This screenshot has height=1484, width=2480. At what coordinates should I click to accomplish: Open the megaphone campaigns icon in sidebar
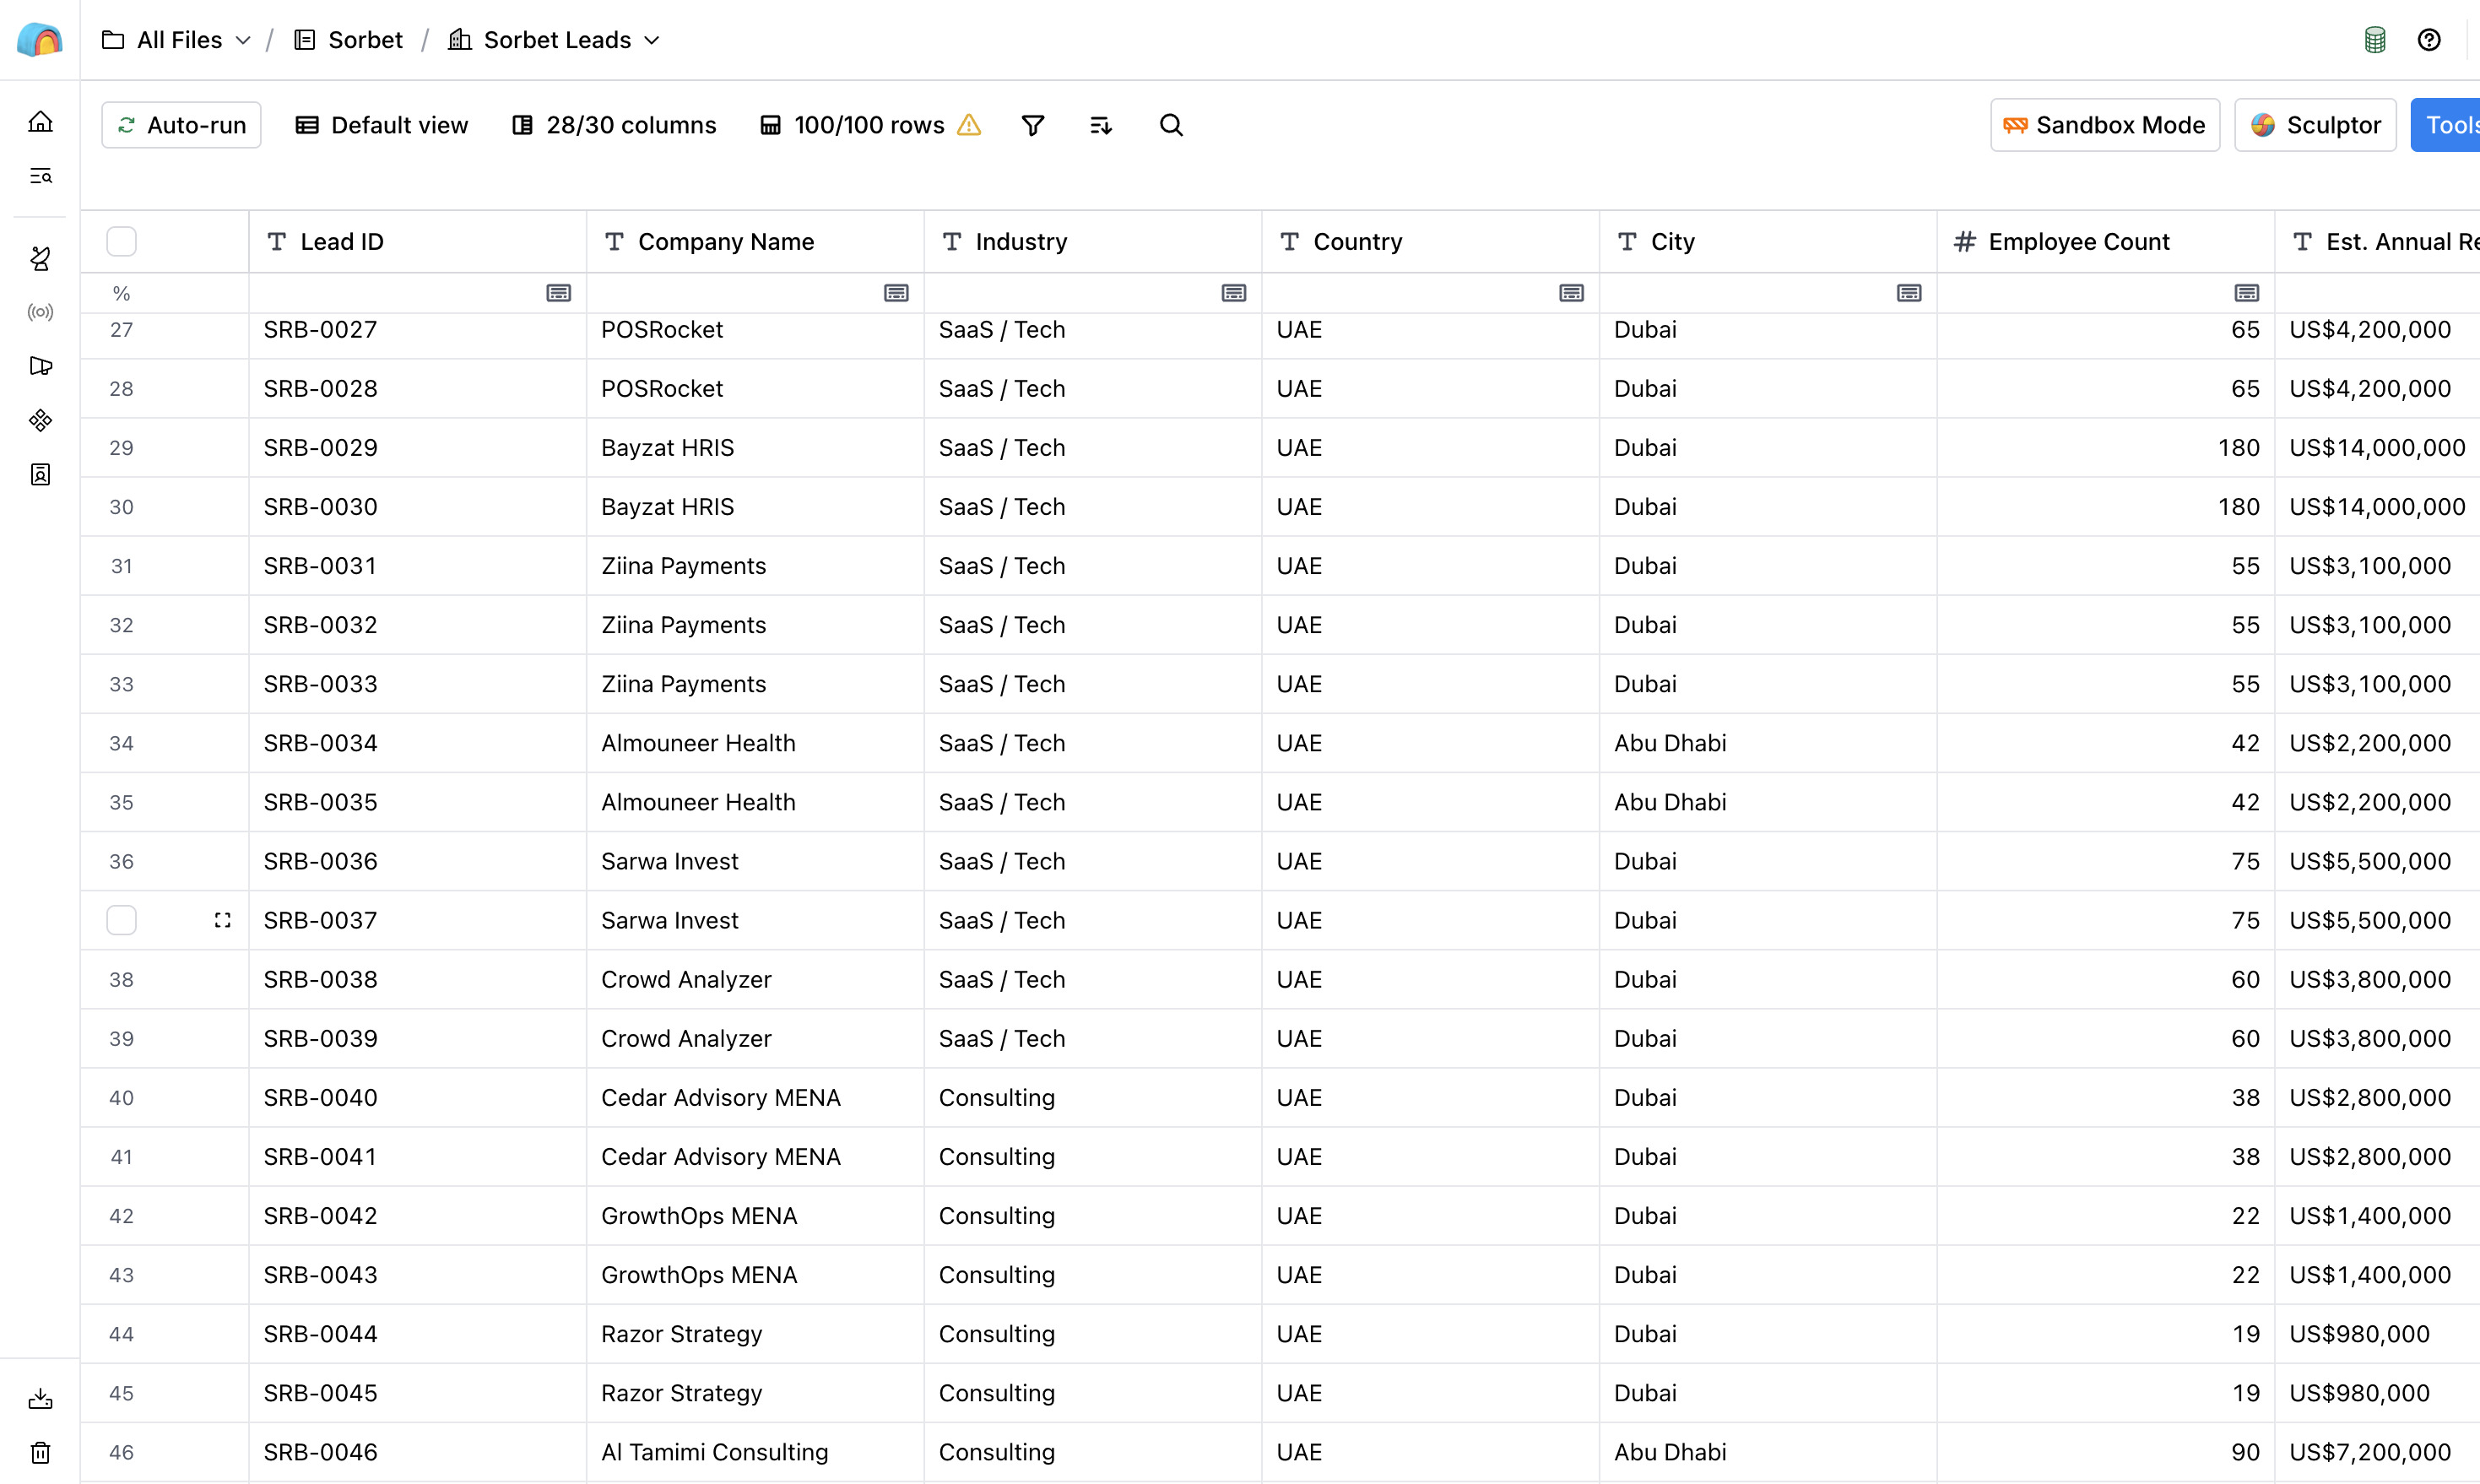pos(40,366)
